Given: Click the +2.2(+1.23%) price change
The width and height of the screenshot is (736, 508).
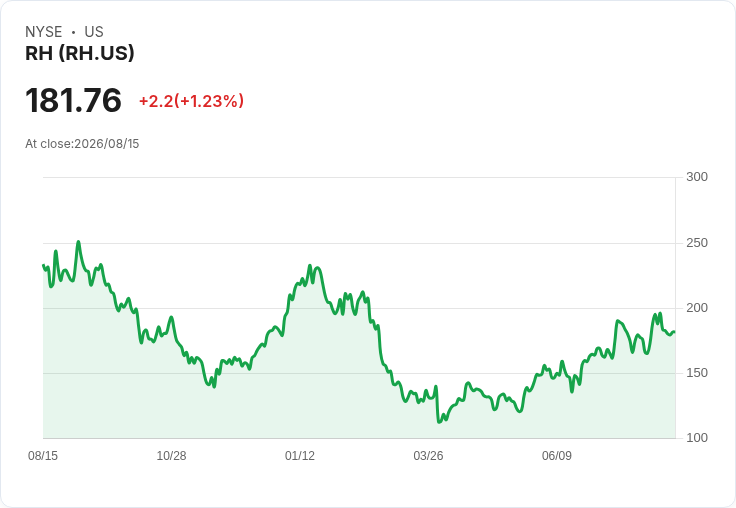Looking at the screenshot, I should tap(191, 101).
